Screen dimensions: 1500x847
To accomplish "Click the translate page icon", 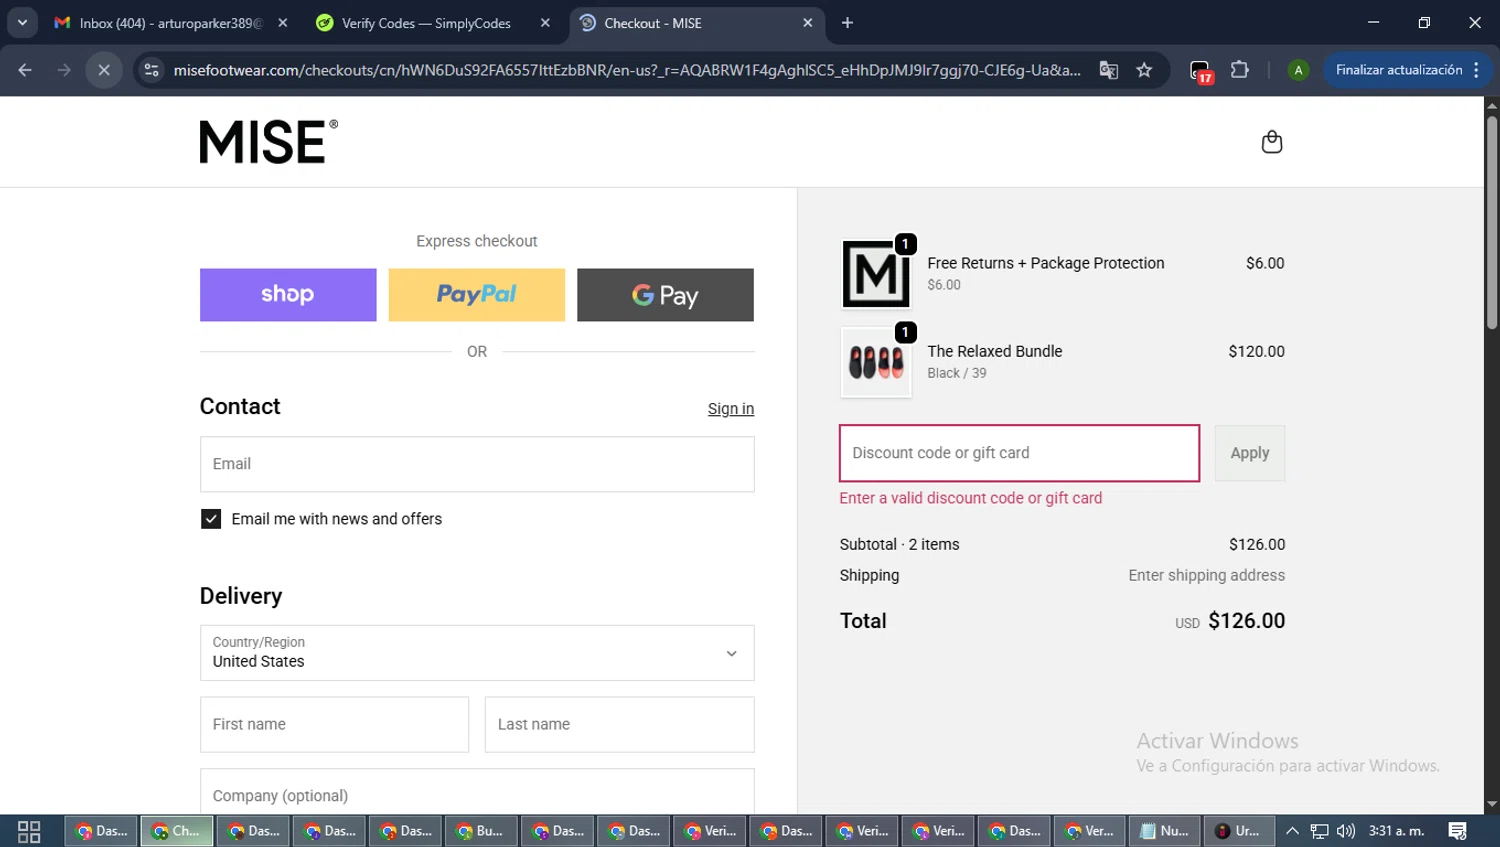I will (x=1109, y=70).
